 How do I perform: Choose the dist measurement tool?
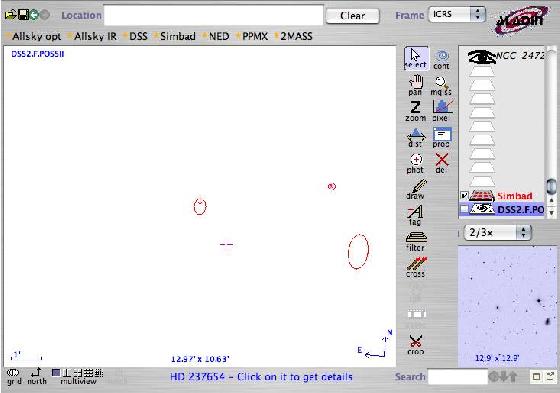(x=416, y=138)
